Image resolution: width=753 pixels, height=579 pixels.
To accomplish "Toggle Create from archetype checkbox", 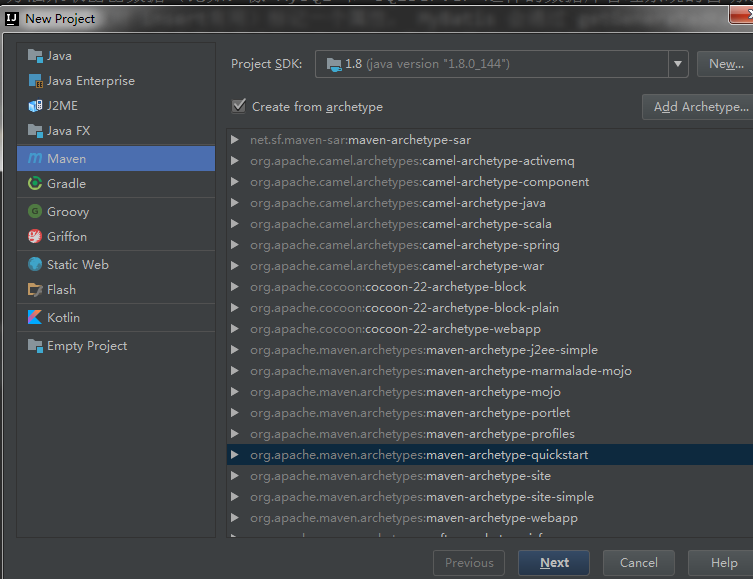I will coord(239,106).
